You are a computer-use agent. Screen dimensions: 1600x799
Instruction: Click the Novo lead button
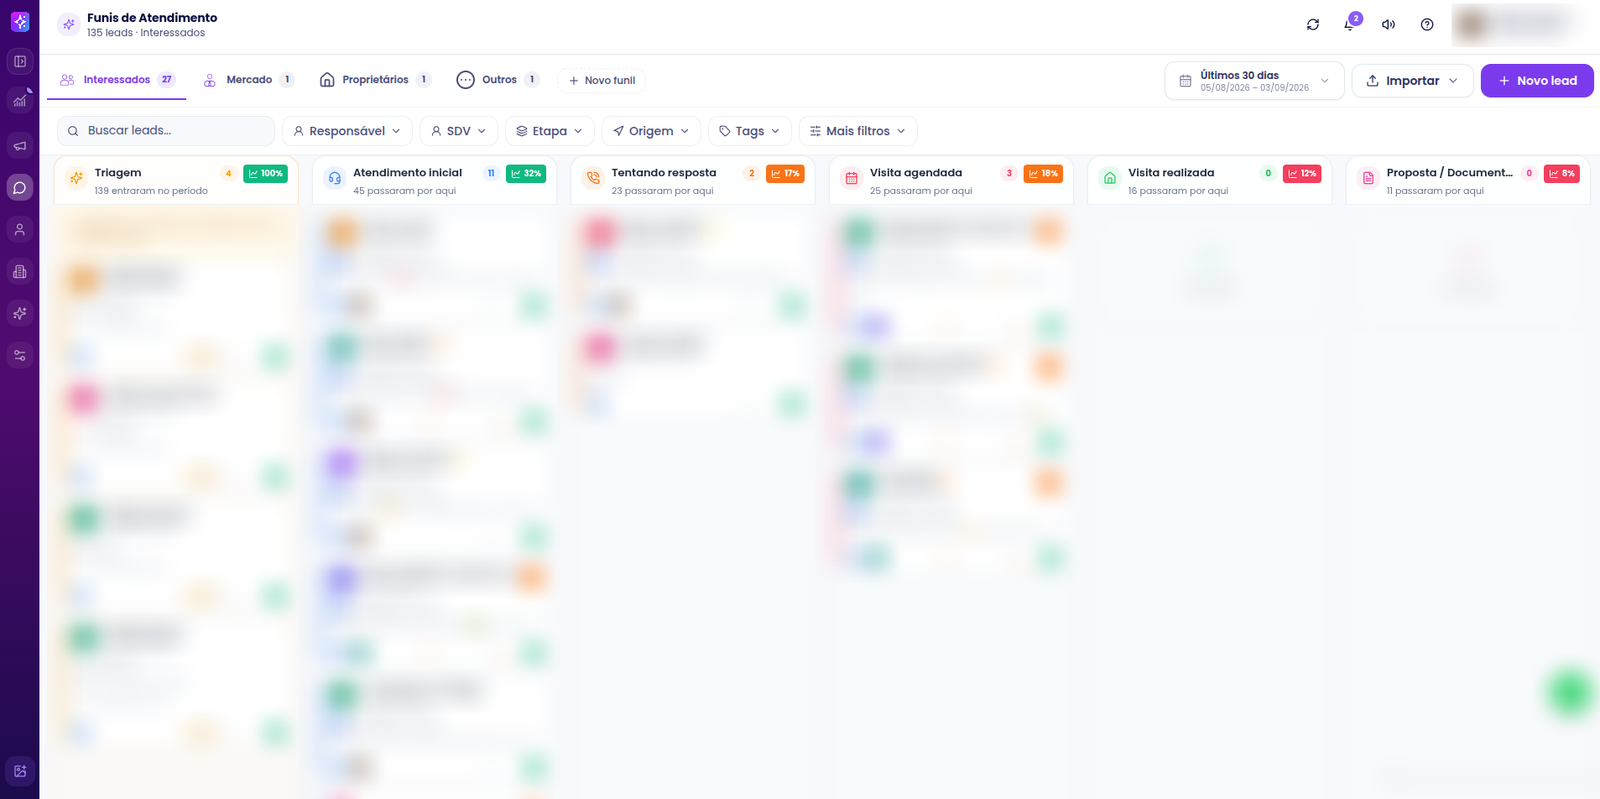pyautogui.click(x=1537, y=81)
